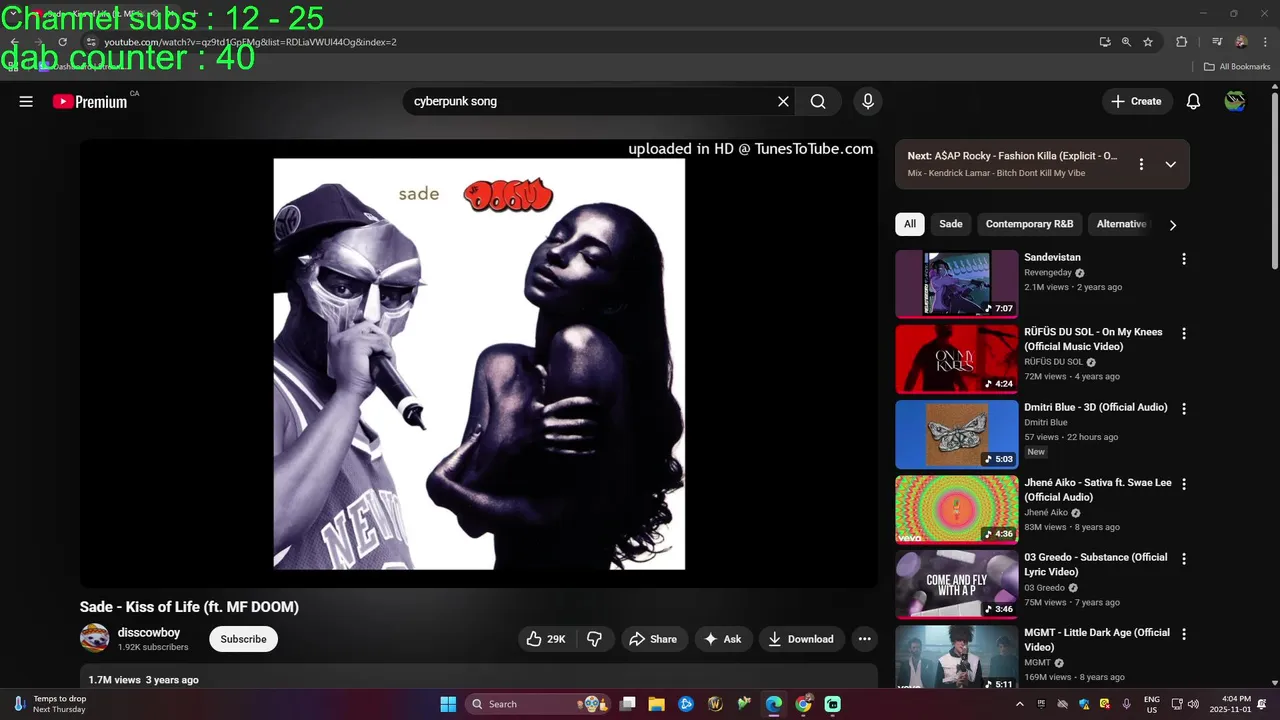This screenshot has width=1280, height=720.
Task: Click the browser address bar URL
Action: coord(251,42)
